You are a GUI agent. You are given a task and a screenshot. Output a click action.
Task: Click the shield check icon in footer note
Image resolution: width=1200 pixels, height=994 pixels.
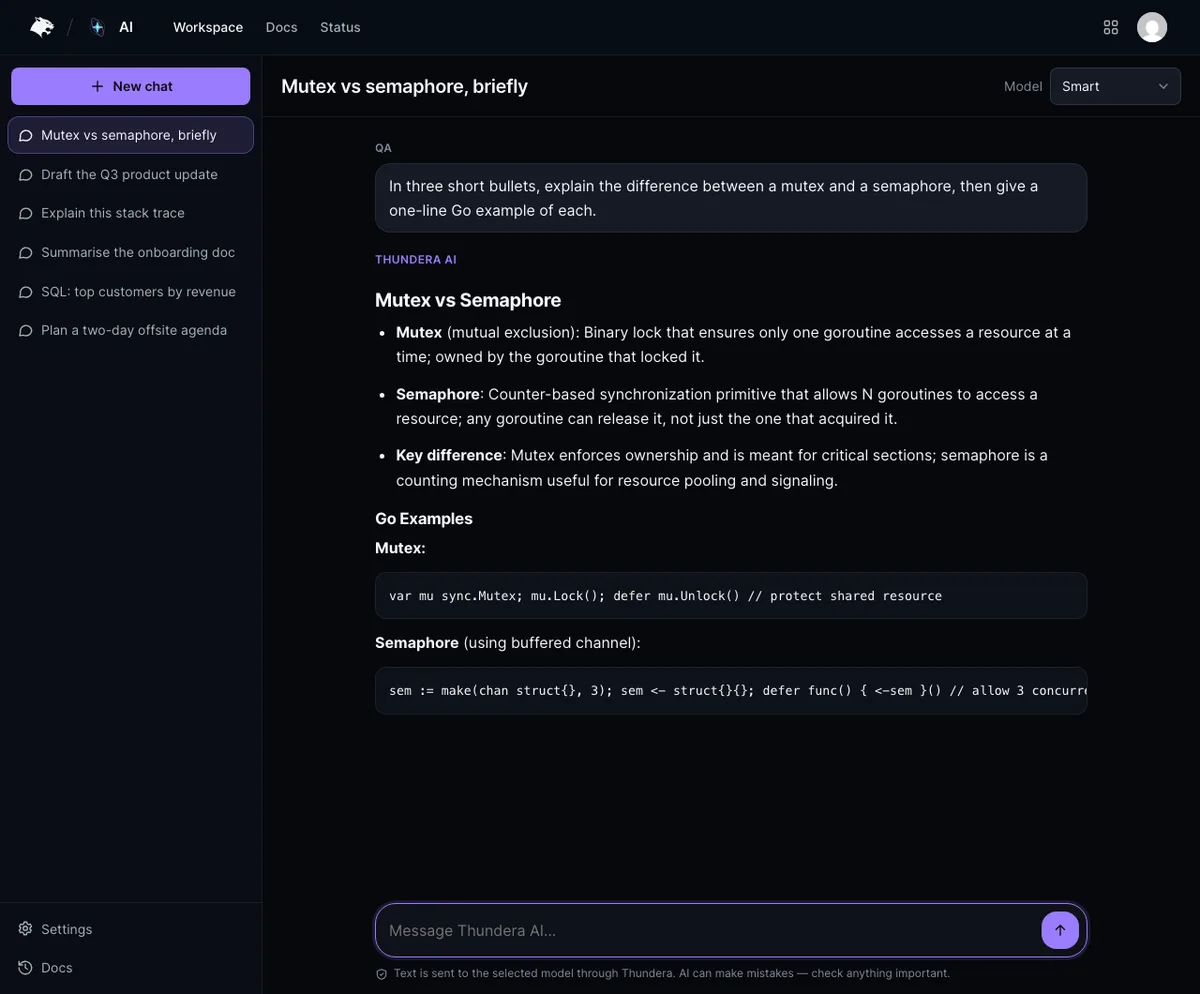click(381, 973)
